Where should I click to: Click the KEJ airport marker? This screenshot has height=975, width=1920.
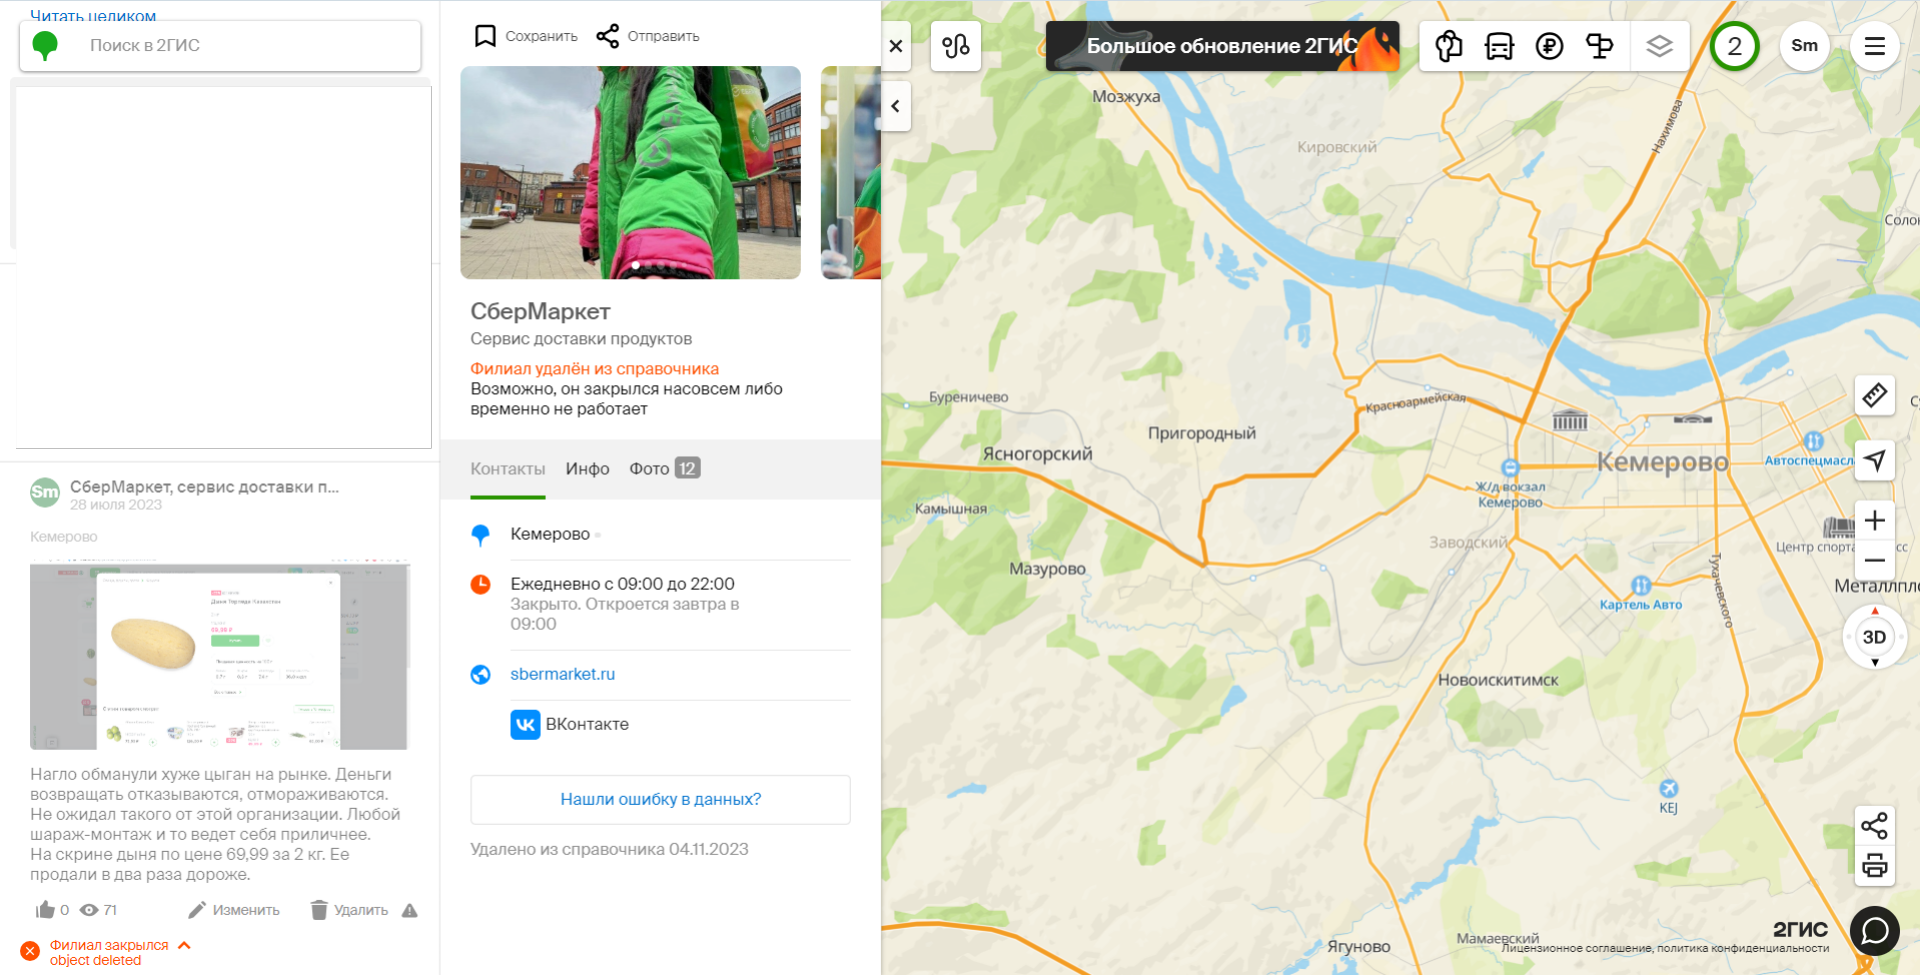(x=1668, y=789)
